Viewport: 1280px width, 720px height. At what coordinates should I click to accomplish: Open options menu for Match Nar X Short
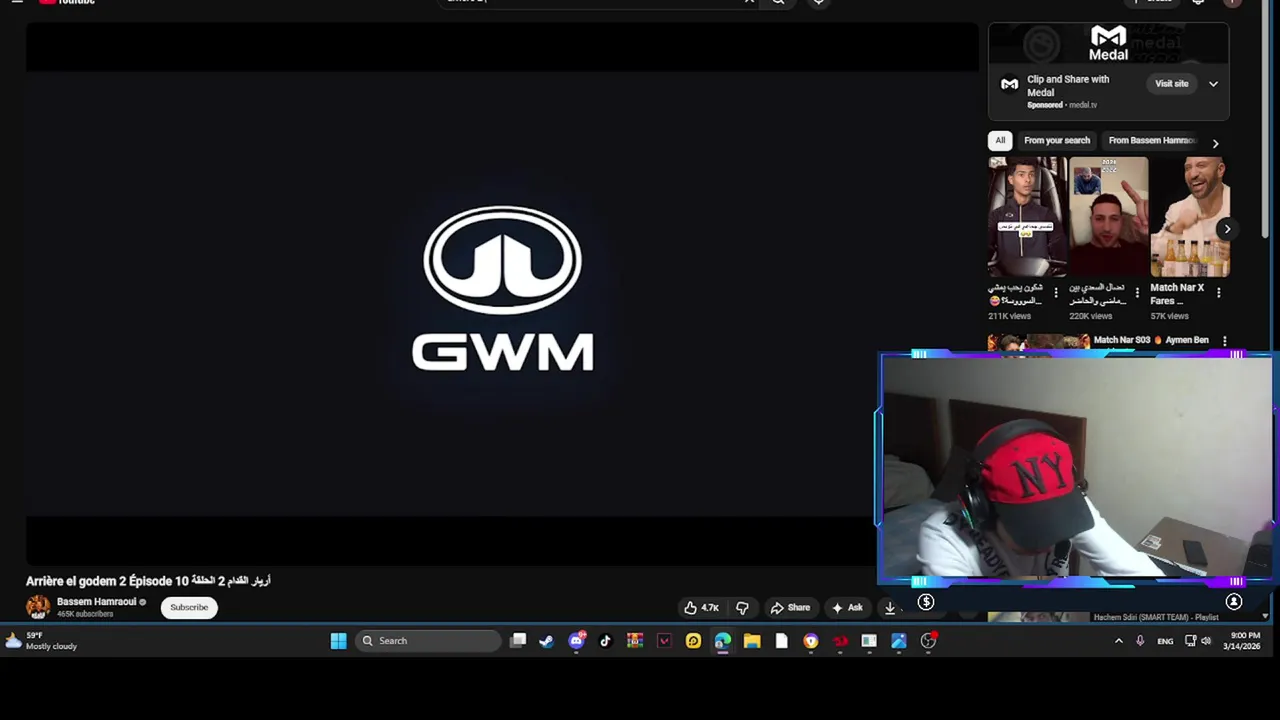pyautogui.click(x=1218, y=293)
